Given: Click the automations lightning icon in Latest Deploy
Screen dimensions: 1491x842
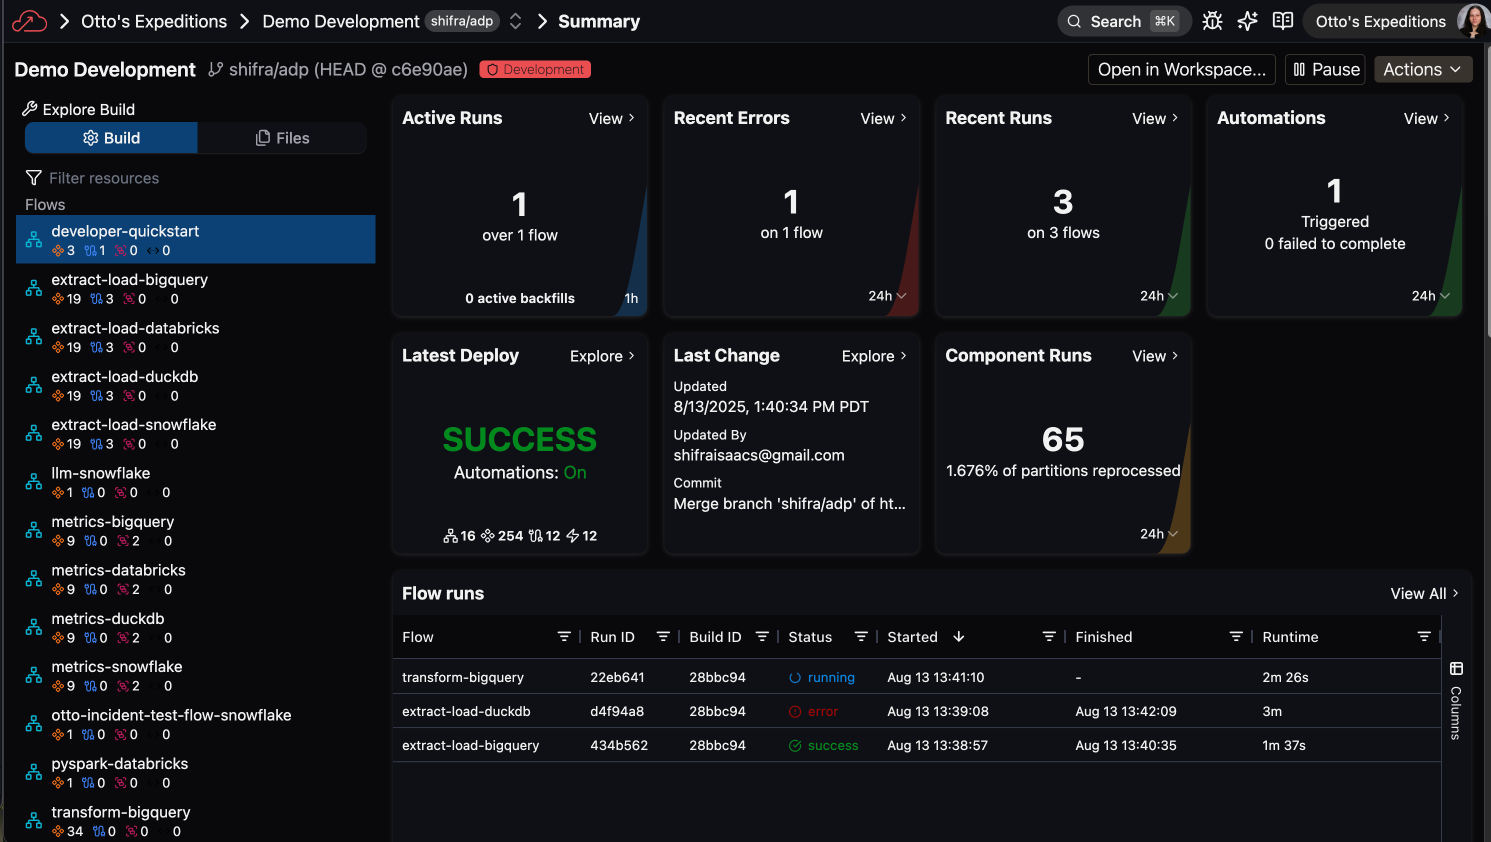Looking at the screenshot, I should tap(573, 536).
